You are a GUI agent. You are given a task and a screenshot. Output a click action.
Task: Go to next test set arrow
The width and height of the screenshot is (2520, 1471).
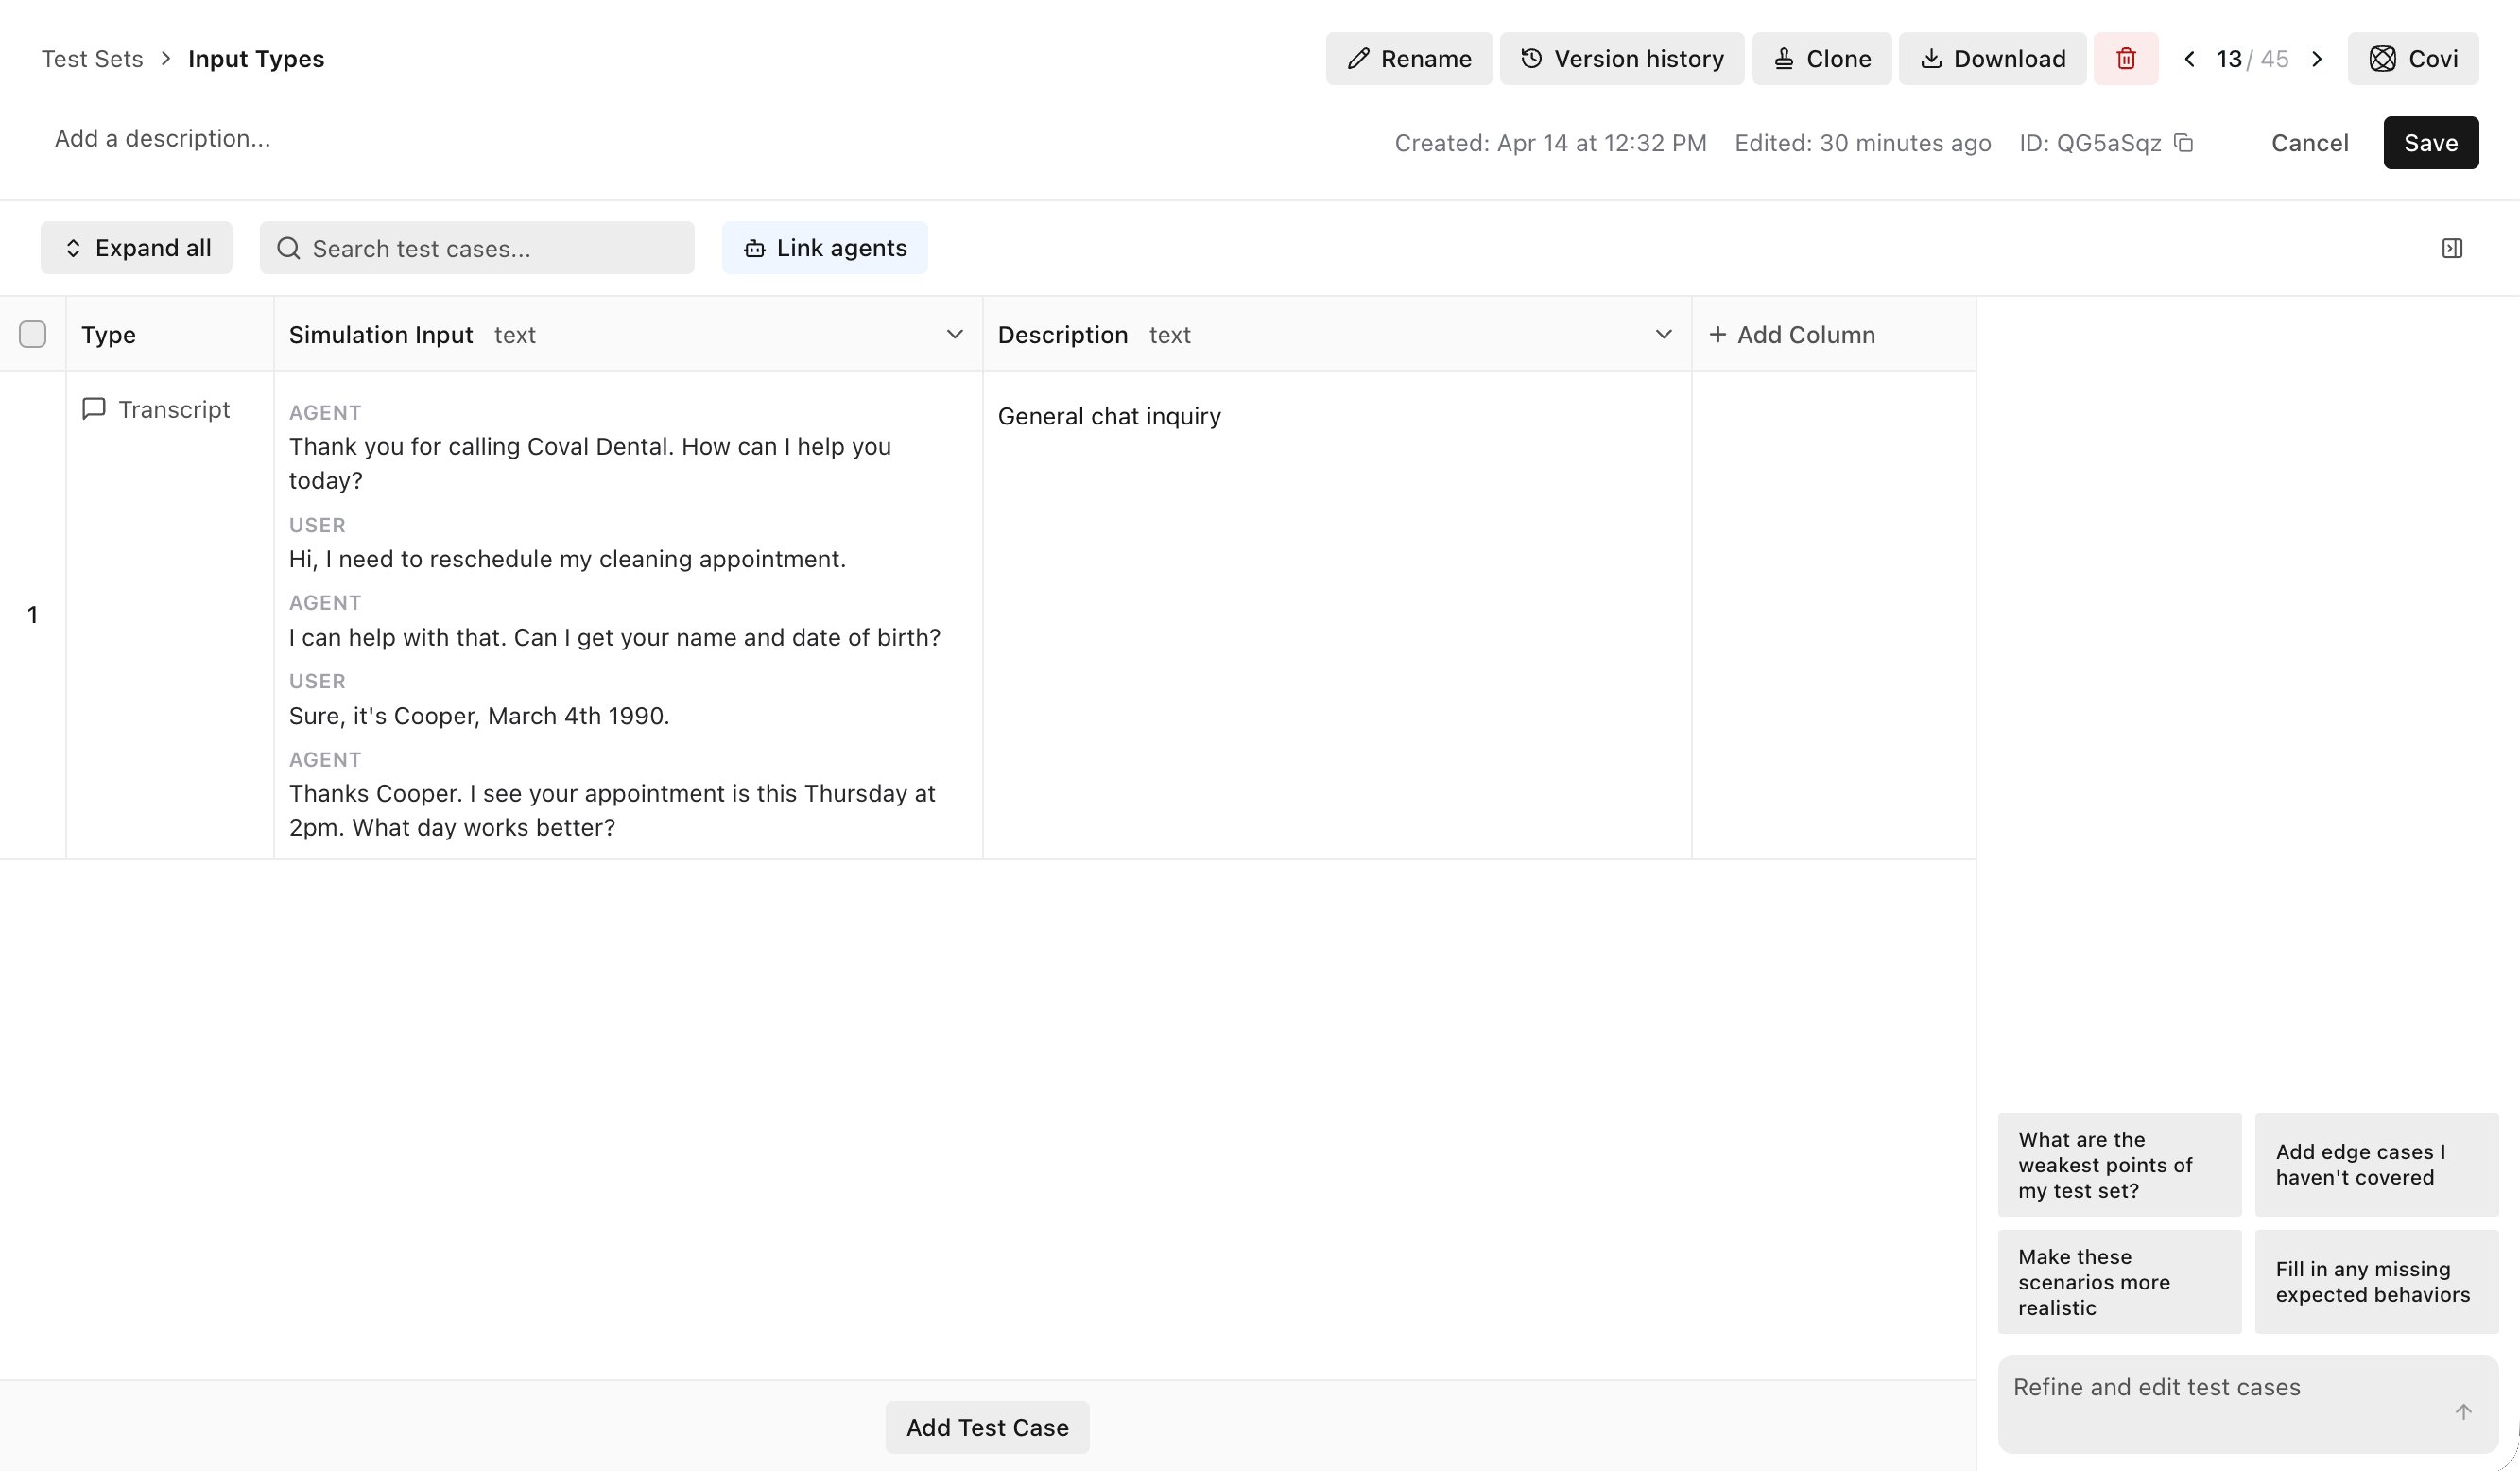click(2317, 59)
